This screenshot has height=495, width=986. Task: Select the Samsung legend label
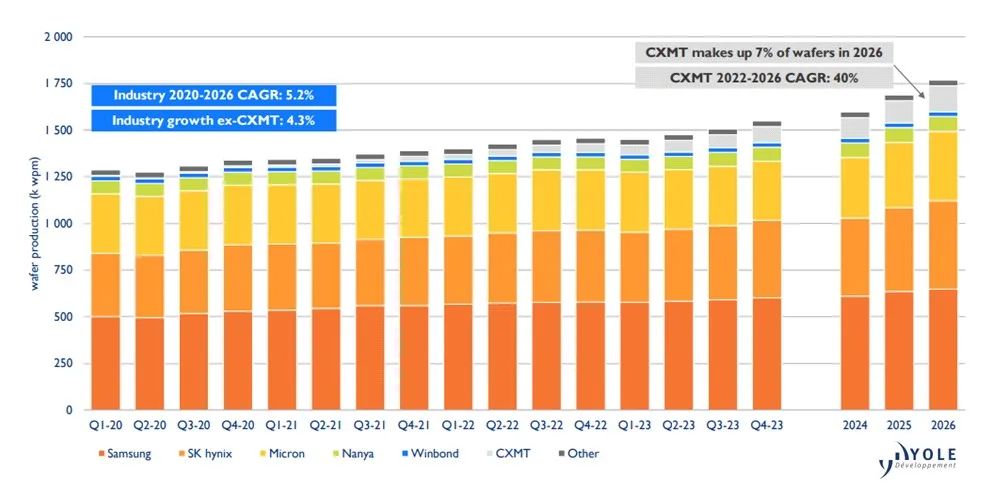[x=129, y=453]
